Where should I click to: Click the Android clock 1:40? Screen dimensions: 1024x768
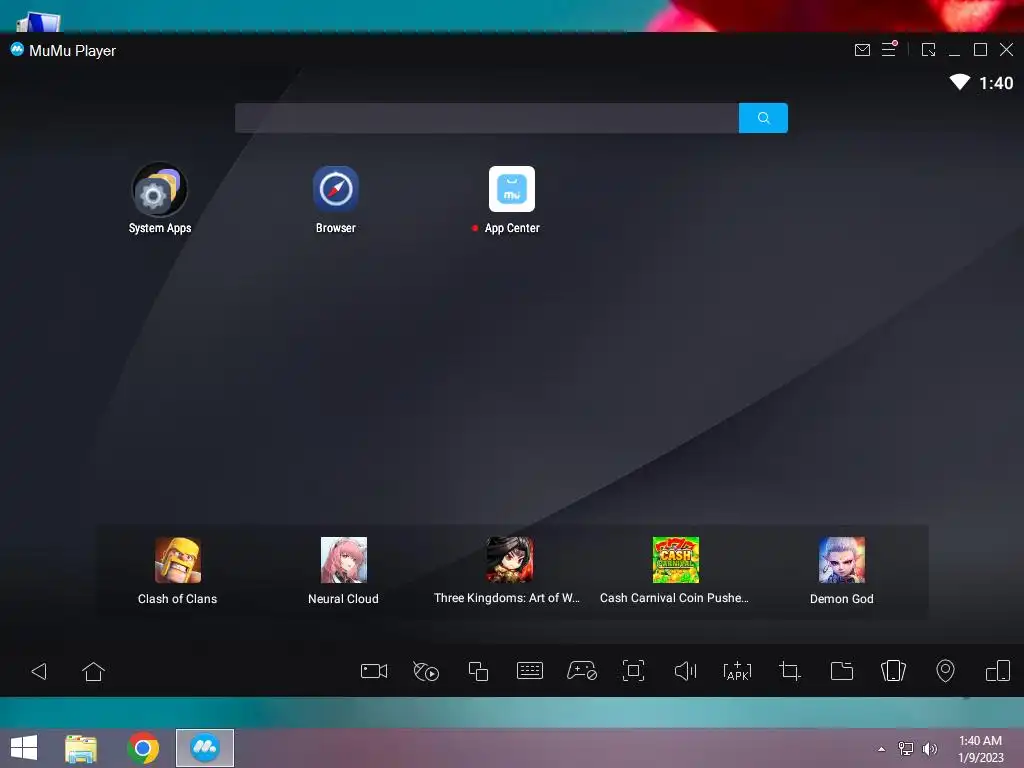[x=996, y=83]
